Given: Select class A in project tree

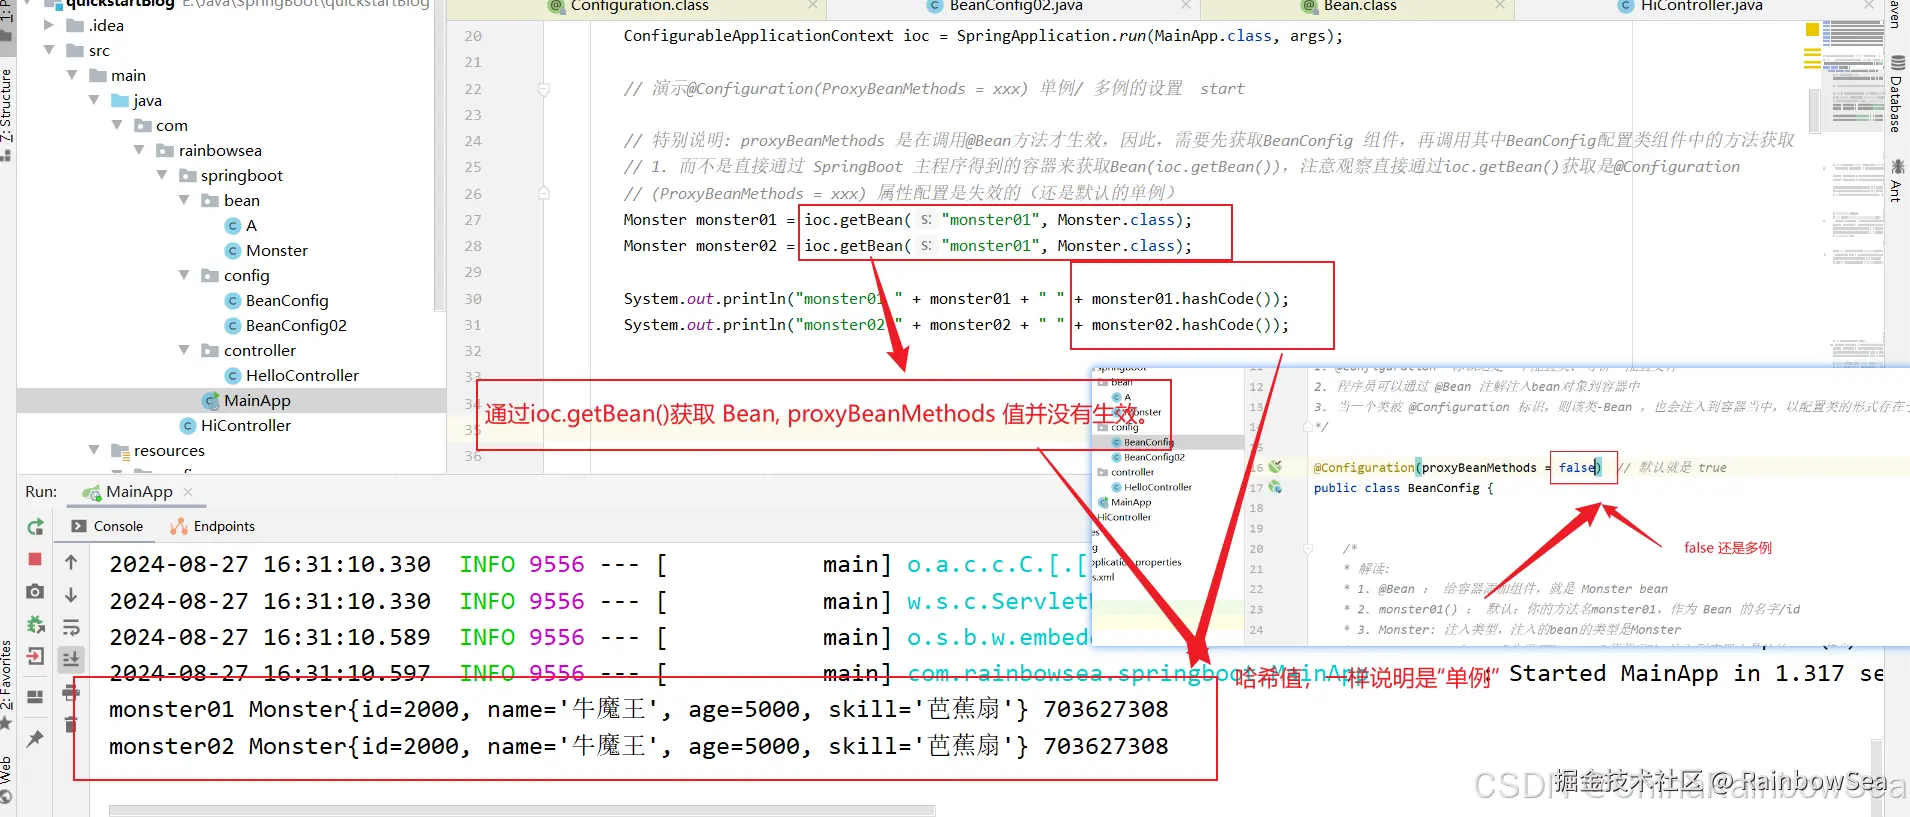Looking at the screenshot, I should coord(241,225).
